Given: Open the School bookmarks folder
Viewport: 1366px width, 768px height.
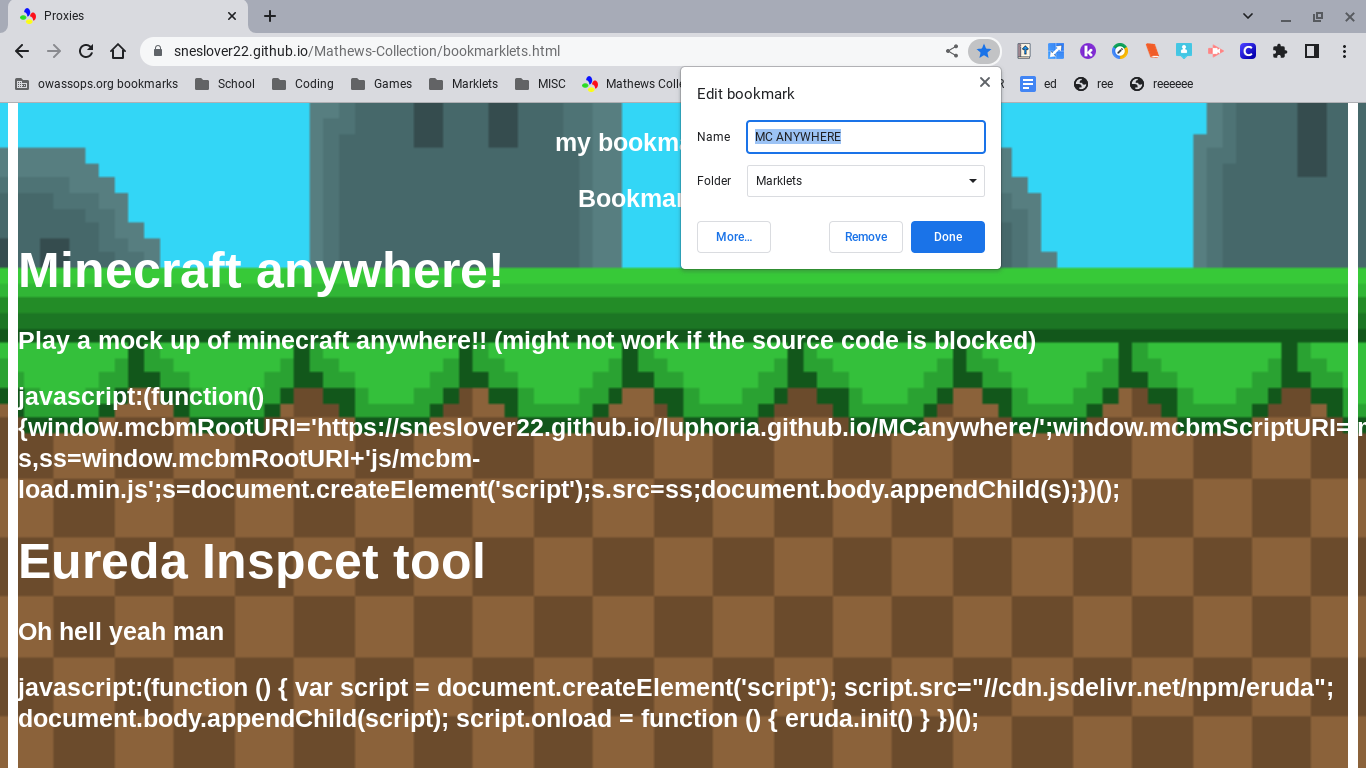Looking at the screenshot, I should tap(224, 84).
